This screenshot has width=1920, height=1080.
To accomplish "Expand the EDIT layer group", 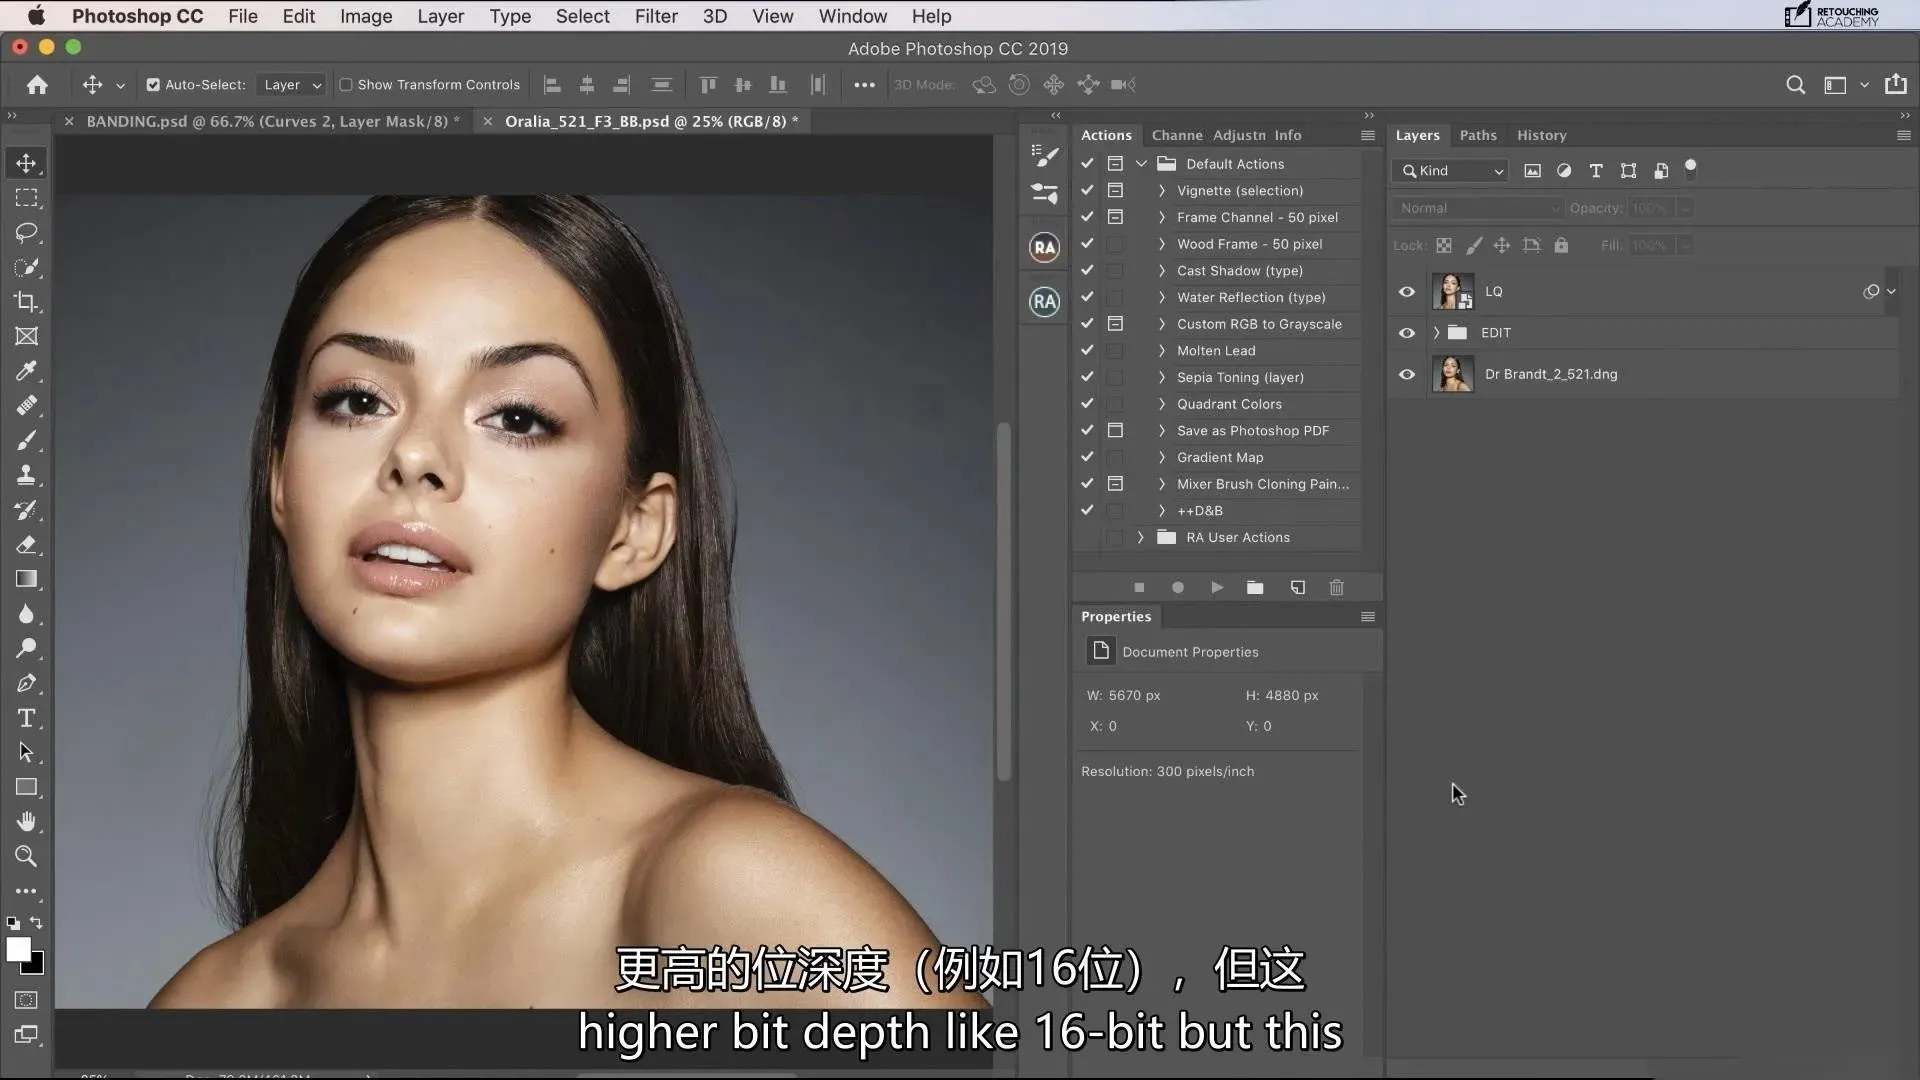I will [1436, 333].
